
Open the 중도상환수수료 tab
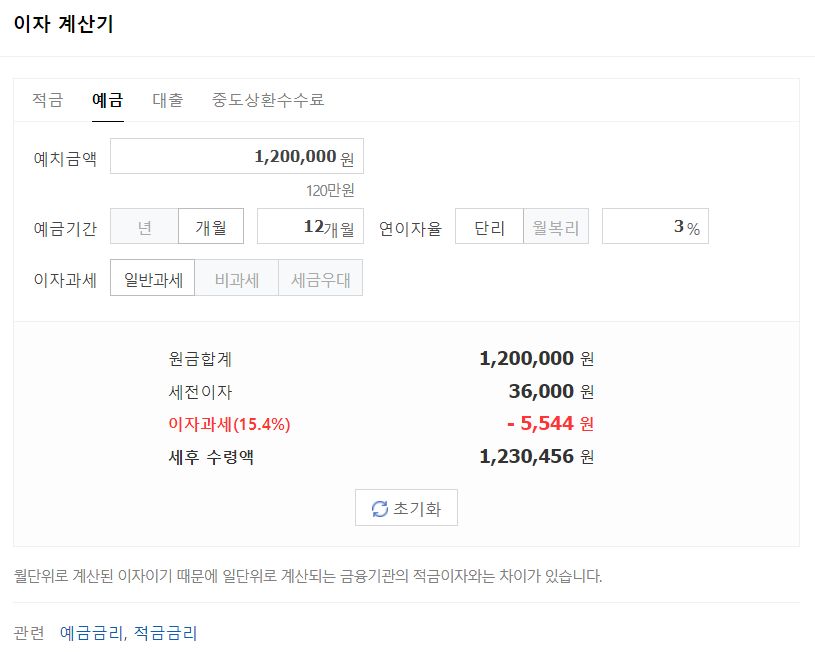point(266,99)
